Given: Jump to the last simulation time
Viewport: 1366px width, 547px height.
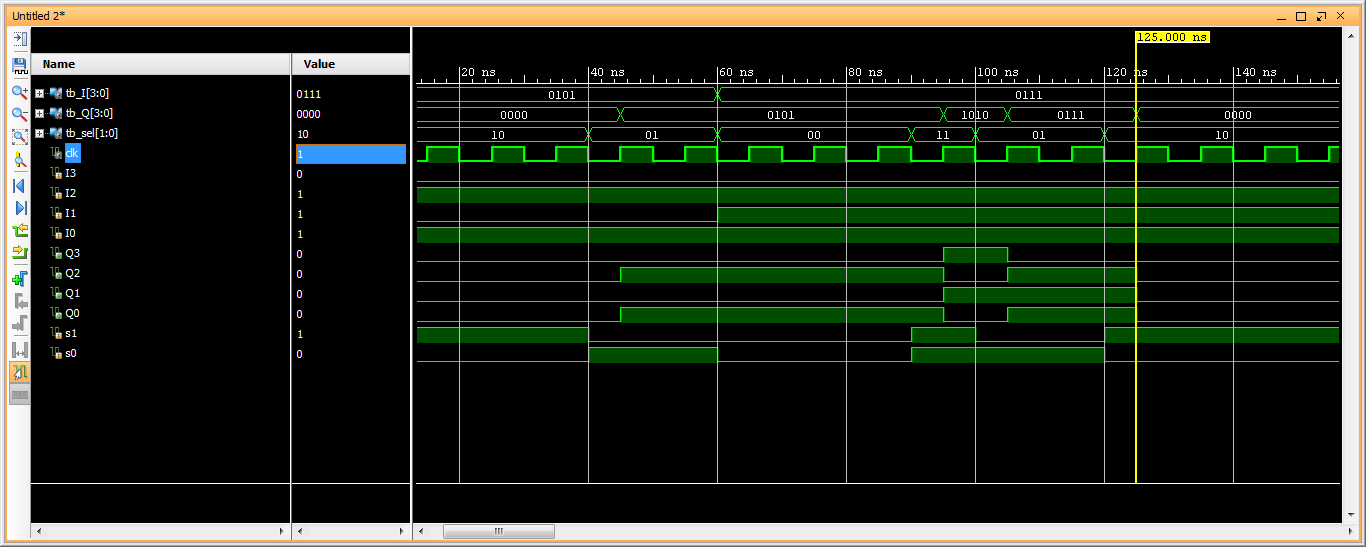Looking at the screenshot, I should pos(19,207).
